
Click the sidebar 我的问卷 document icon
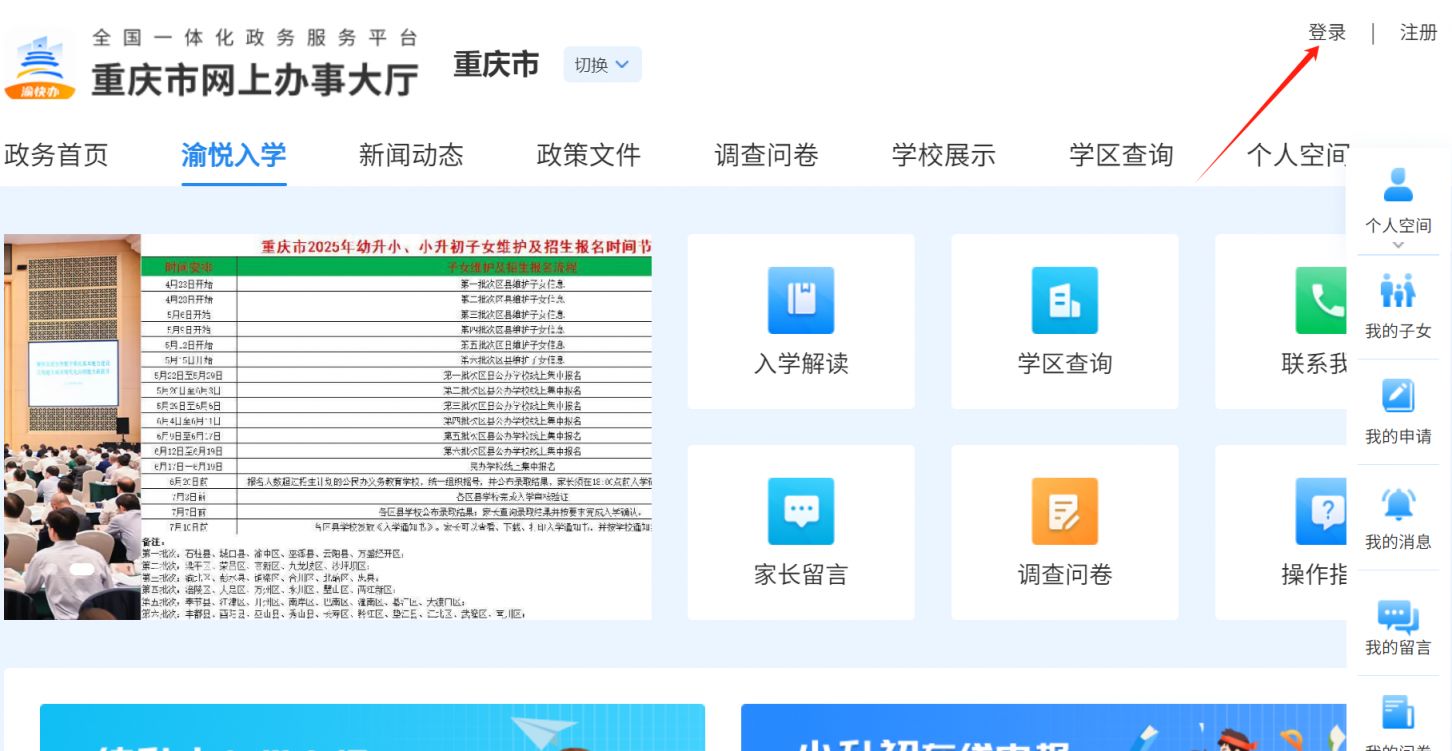pyautogui.click(x=1398, y=712)
